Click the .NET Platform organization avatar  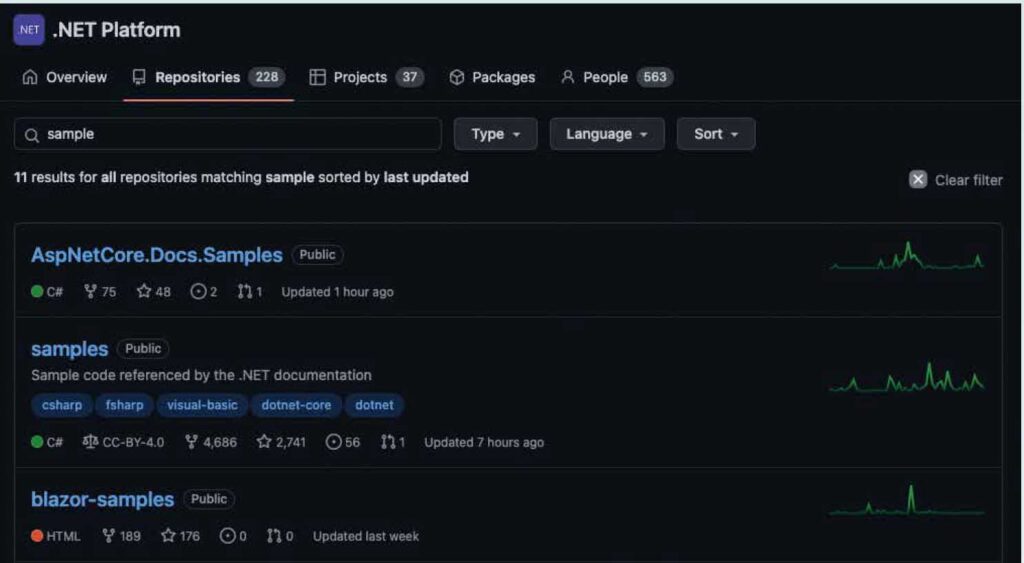[x=29, y=30]
